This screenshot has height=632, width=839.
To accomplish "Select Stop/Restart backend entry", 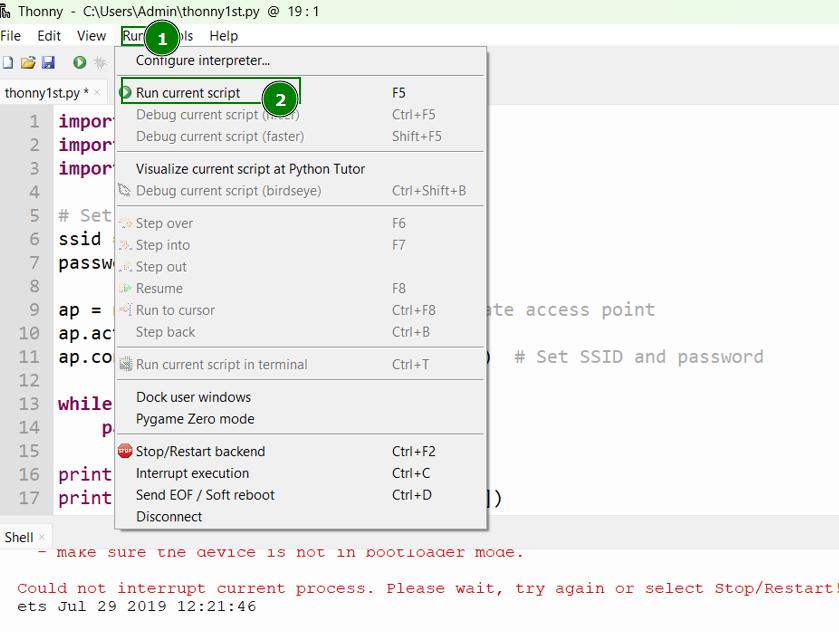I will [x=301, y=451].
